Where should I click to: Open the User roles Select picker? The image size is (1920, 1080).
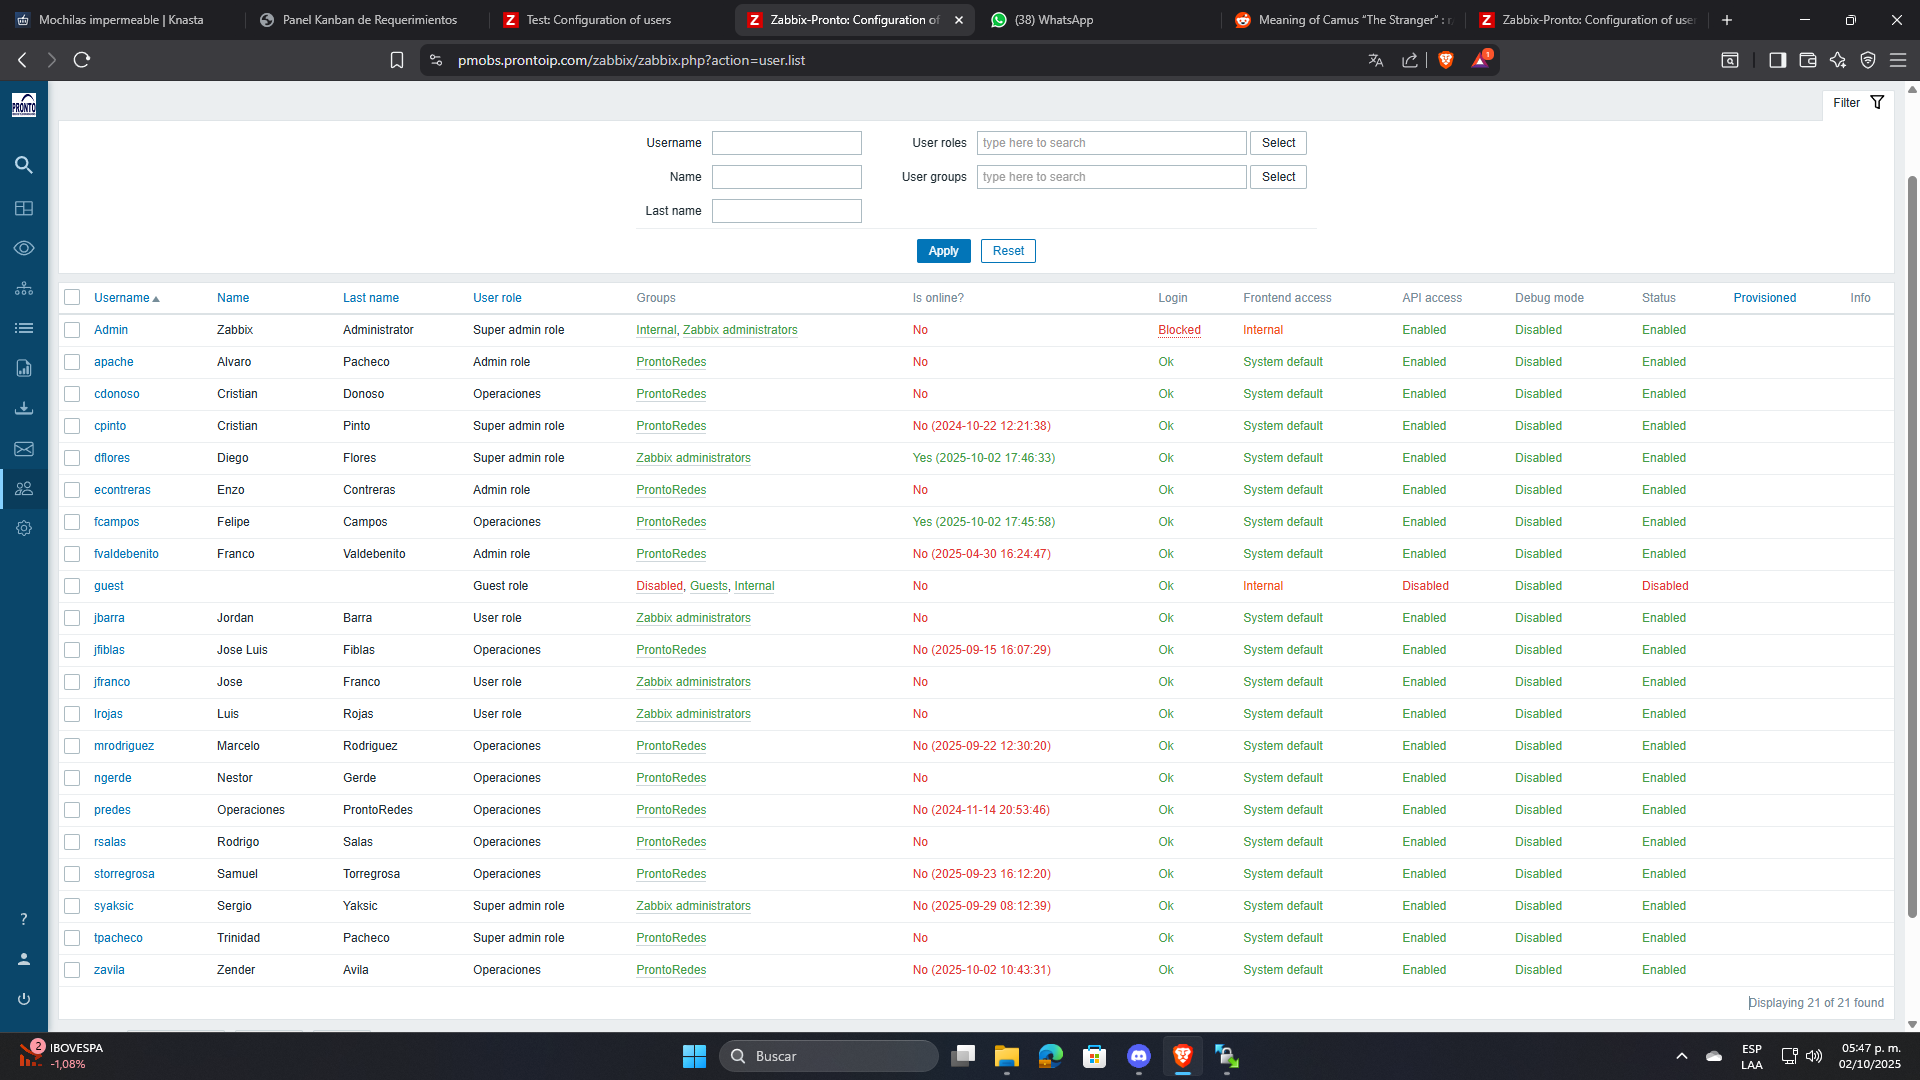pos(1278,143)
